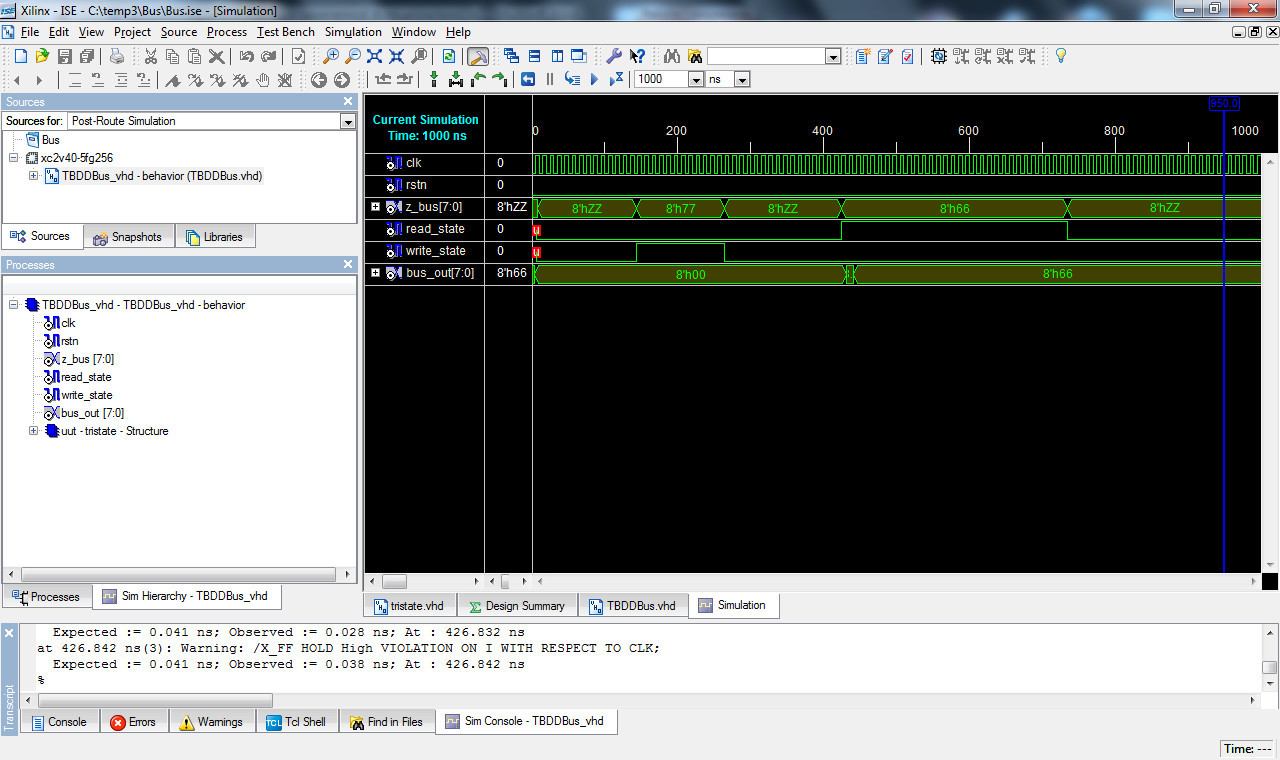Image resolution: width=1280 pixels, height=760 pixels.
Task: Expand the TBDDBus_vhd source tree node
Action: 33,176
